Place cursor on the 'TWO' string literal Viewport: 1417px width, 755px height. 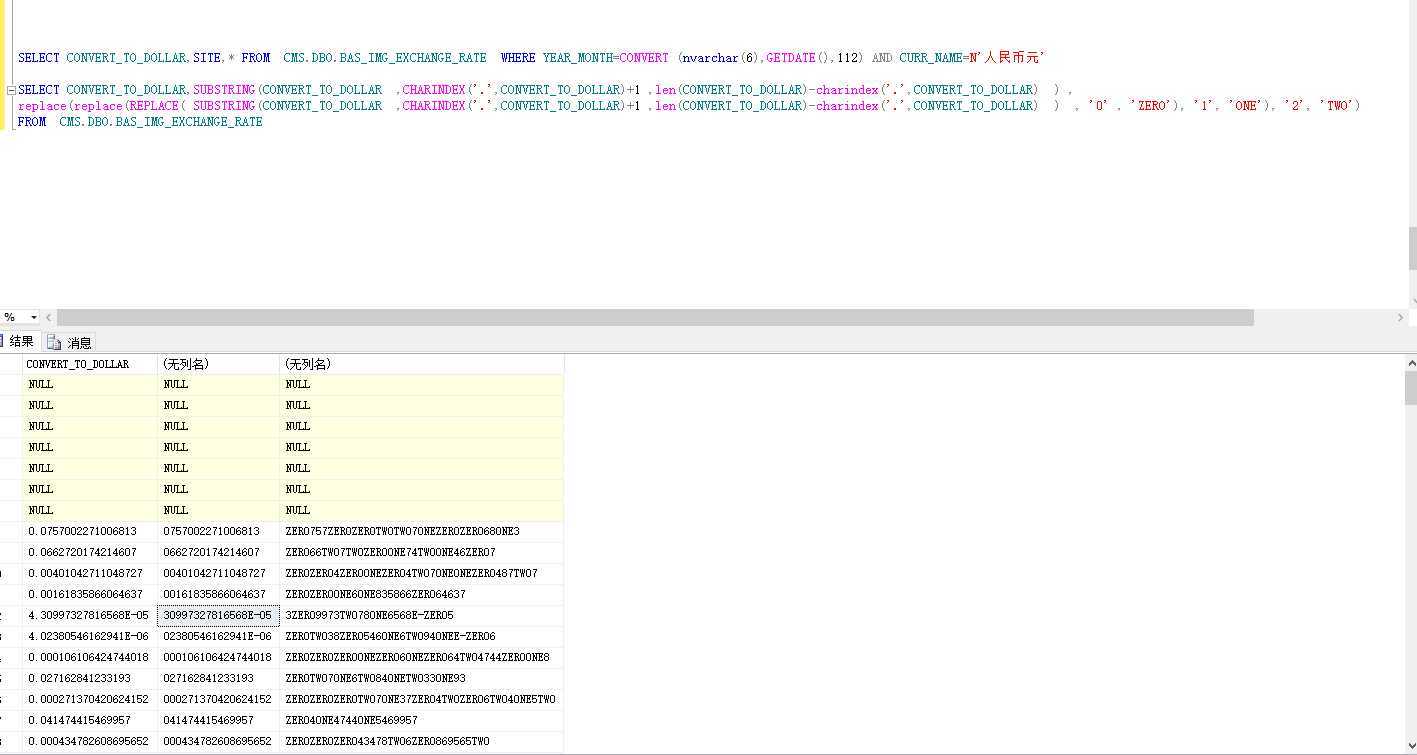1337,106
